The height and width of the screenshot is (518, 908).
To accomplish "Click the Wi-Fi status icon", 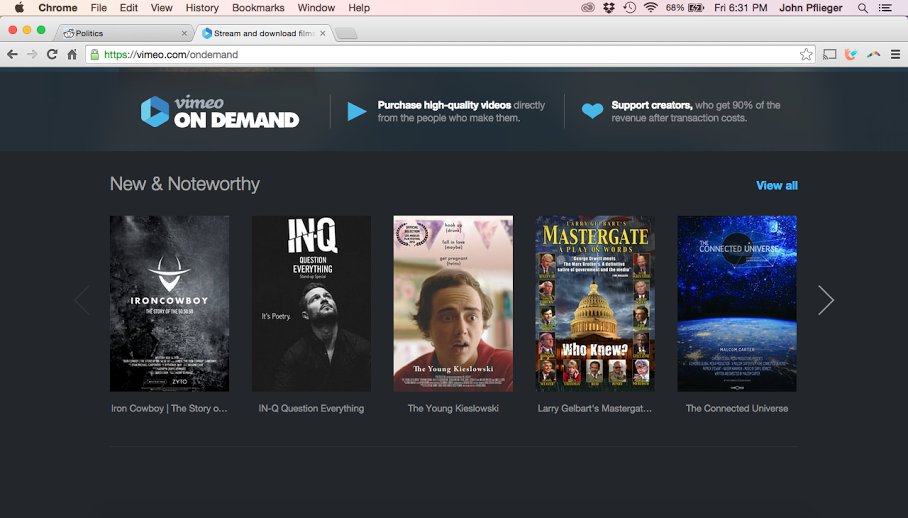I will pos(650,8).
